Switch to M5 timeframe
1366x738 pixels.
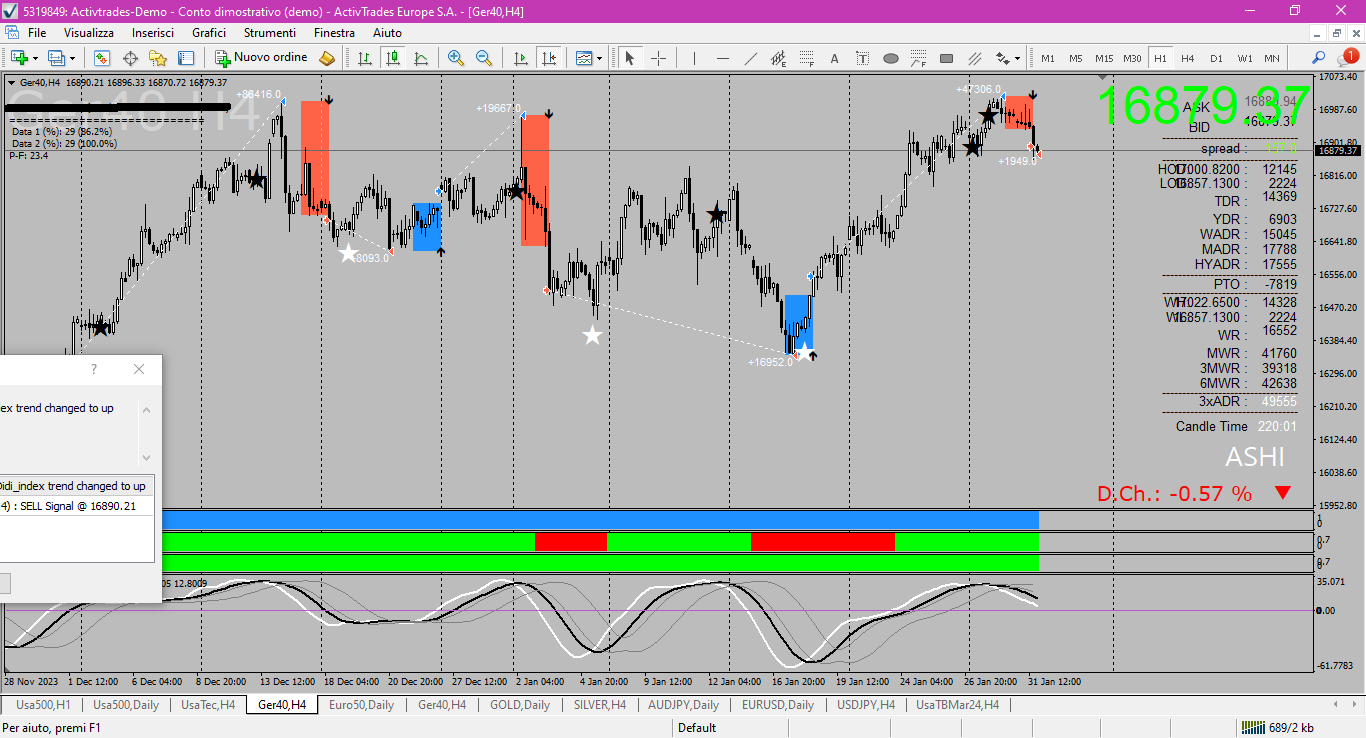click(1076, 58)
